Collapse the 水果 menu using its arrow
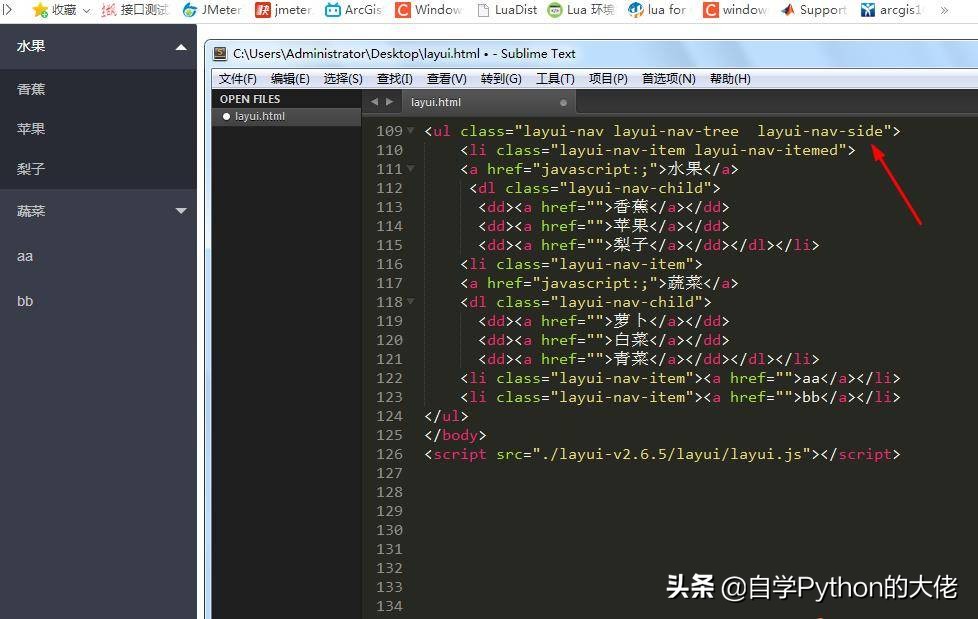Image resolution: width=978 pixels, height=619 pixels. coord(181,47)
